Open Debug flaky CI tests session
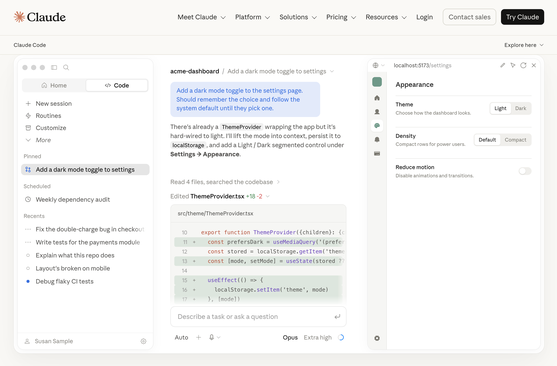 85,281
